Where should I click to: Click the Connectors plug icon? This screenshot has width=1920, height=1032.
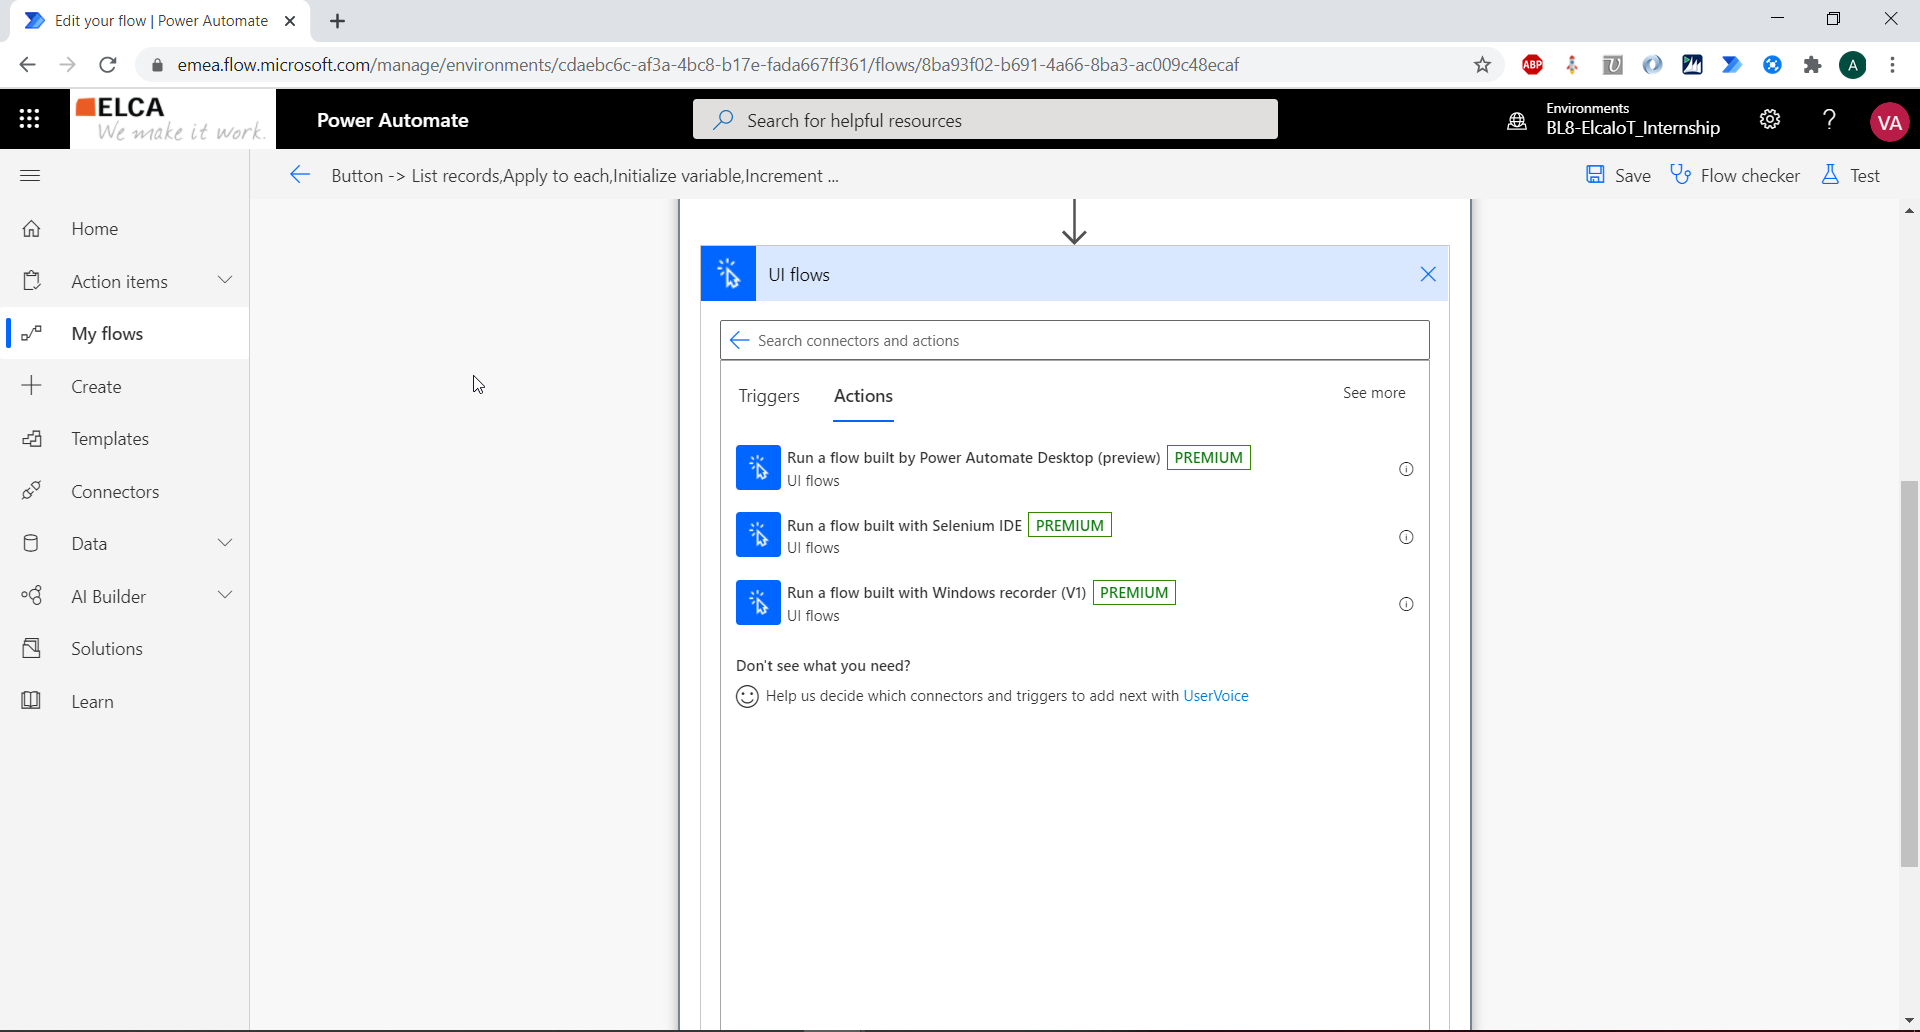pyautogui.click(x=32, y=491)
